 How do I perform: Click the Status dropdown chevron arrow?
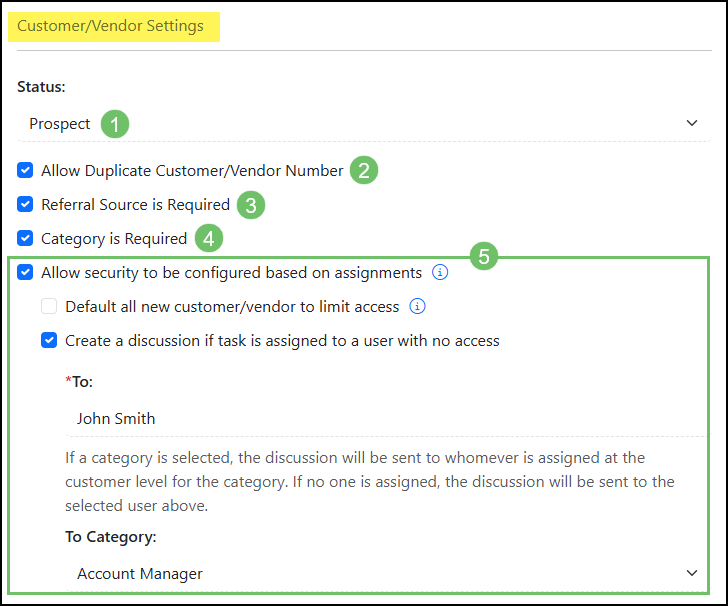[692, 123]
